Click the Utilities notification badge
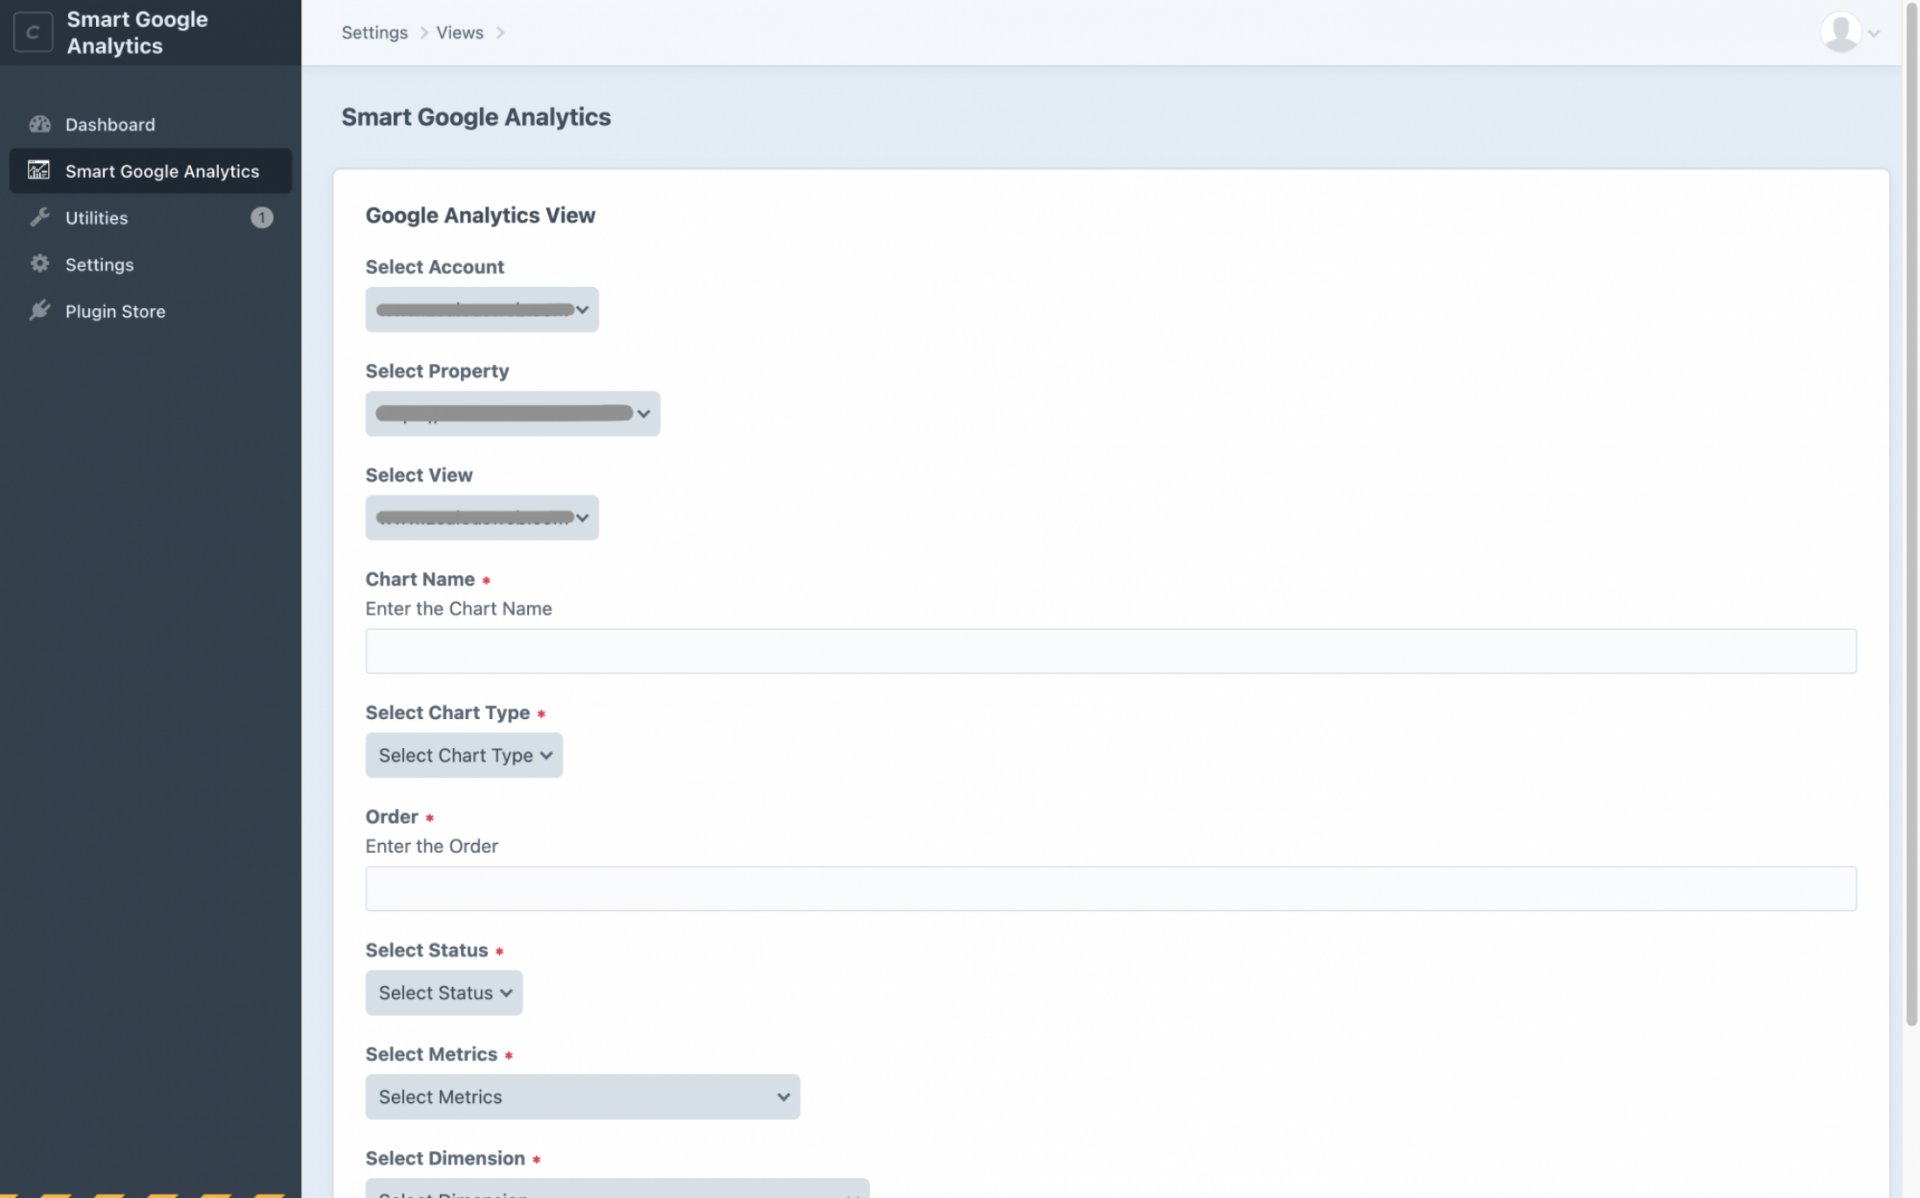 coord(261,217)
